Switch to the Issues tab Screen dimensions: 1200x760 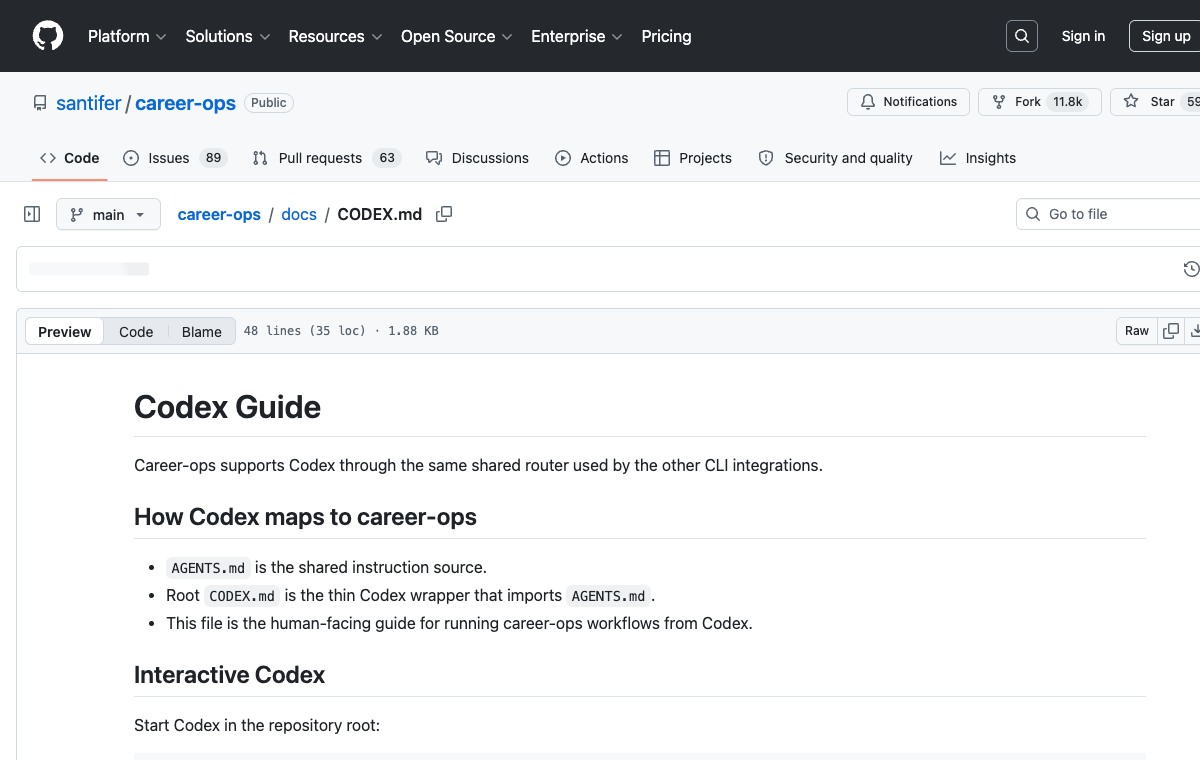pyautogui.click(x=175, y=158)
